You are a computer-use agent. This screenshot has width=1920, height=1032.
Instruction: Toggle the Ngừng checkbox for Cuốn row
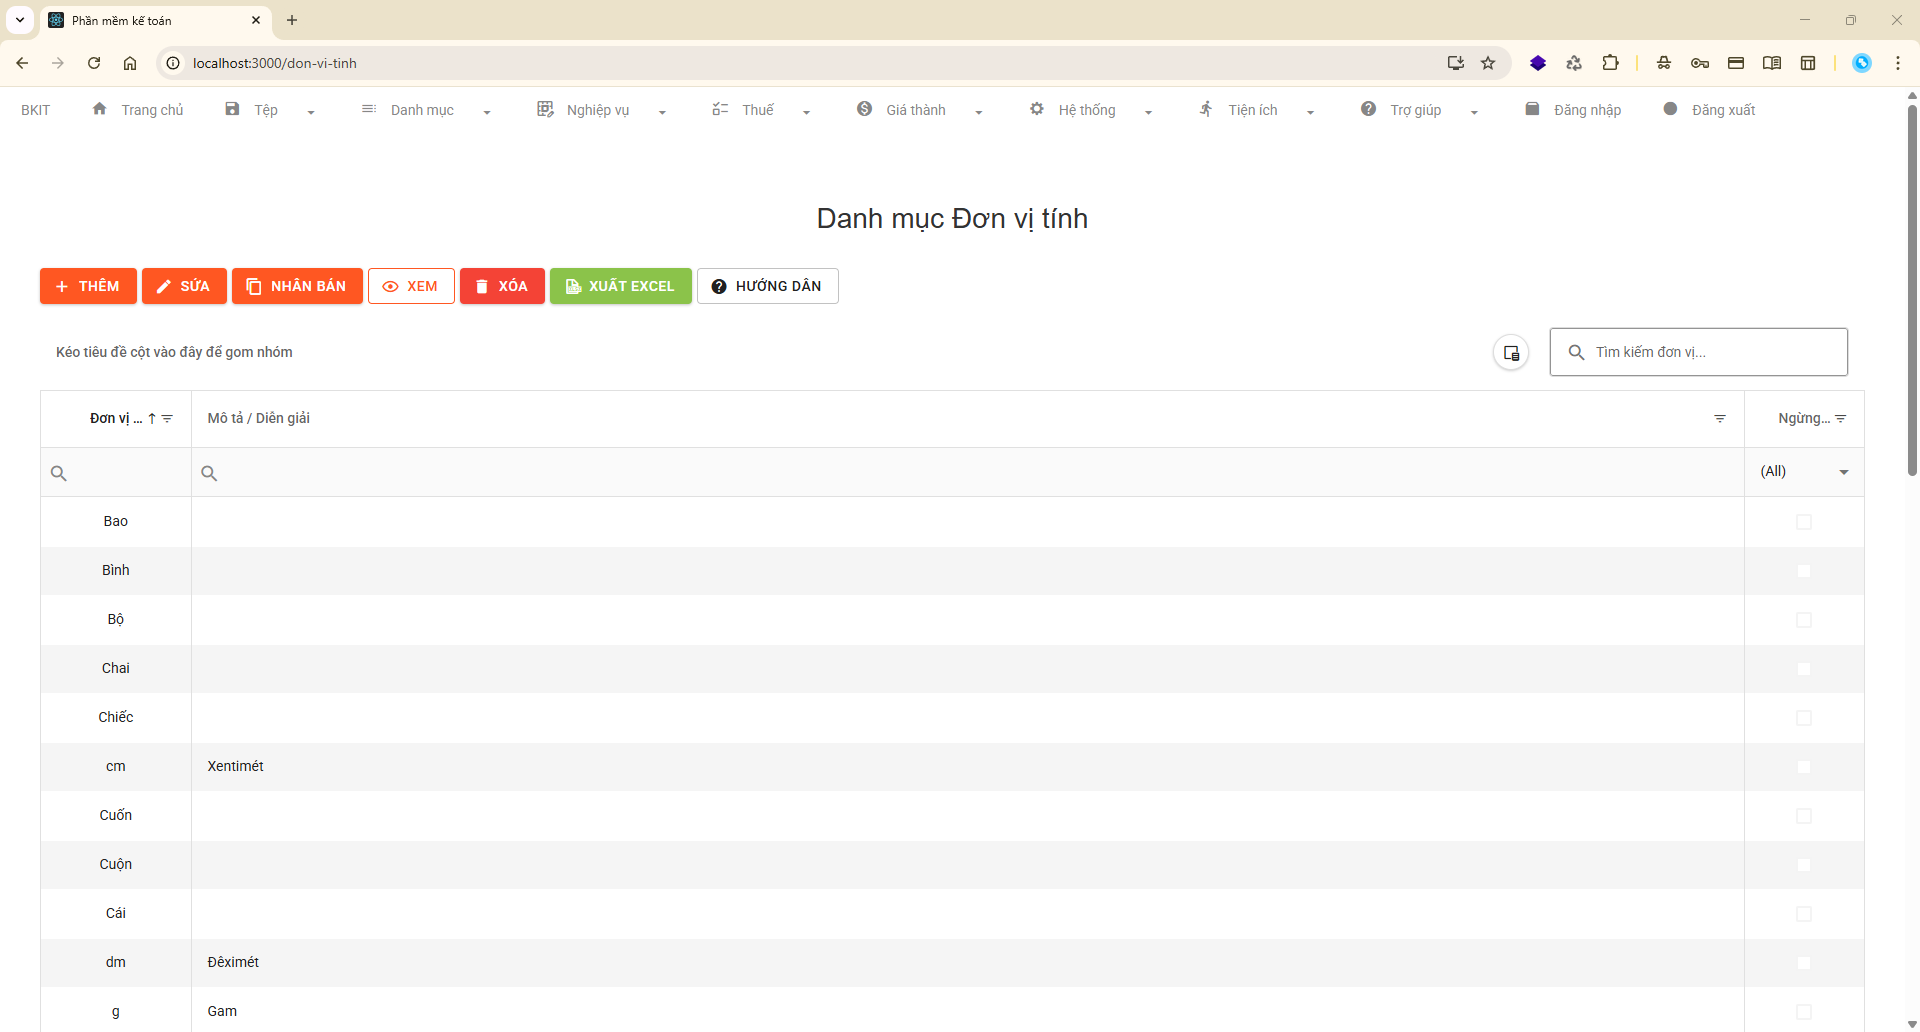[x=1804, y=816]
